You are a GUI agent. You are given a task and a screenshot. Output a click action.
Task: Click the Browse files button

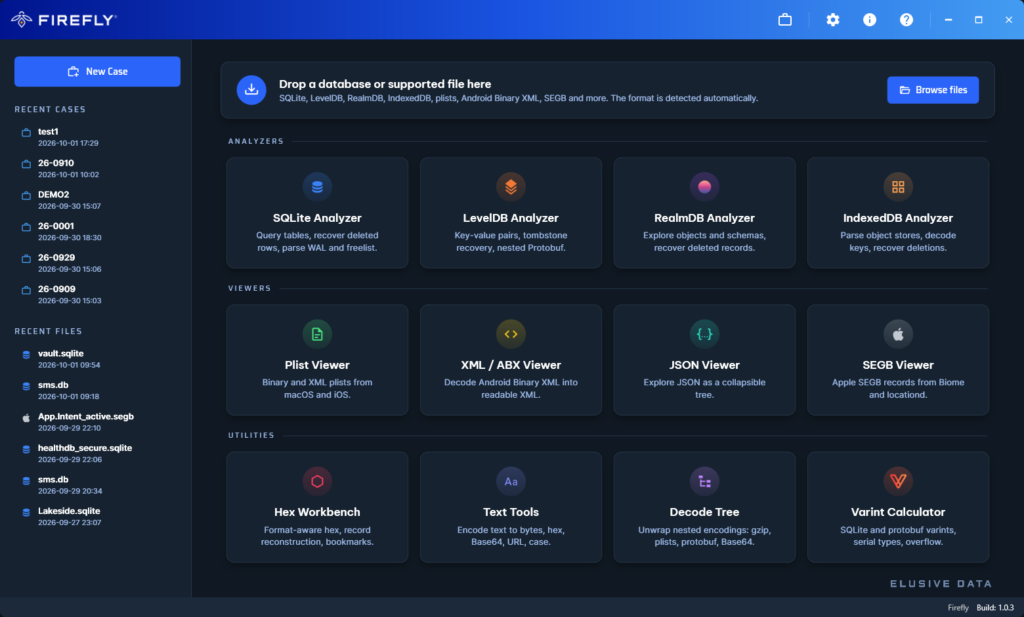[933, 90]
